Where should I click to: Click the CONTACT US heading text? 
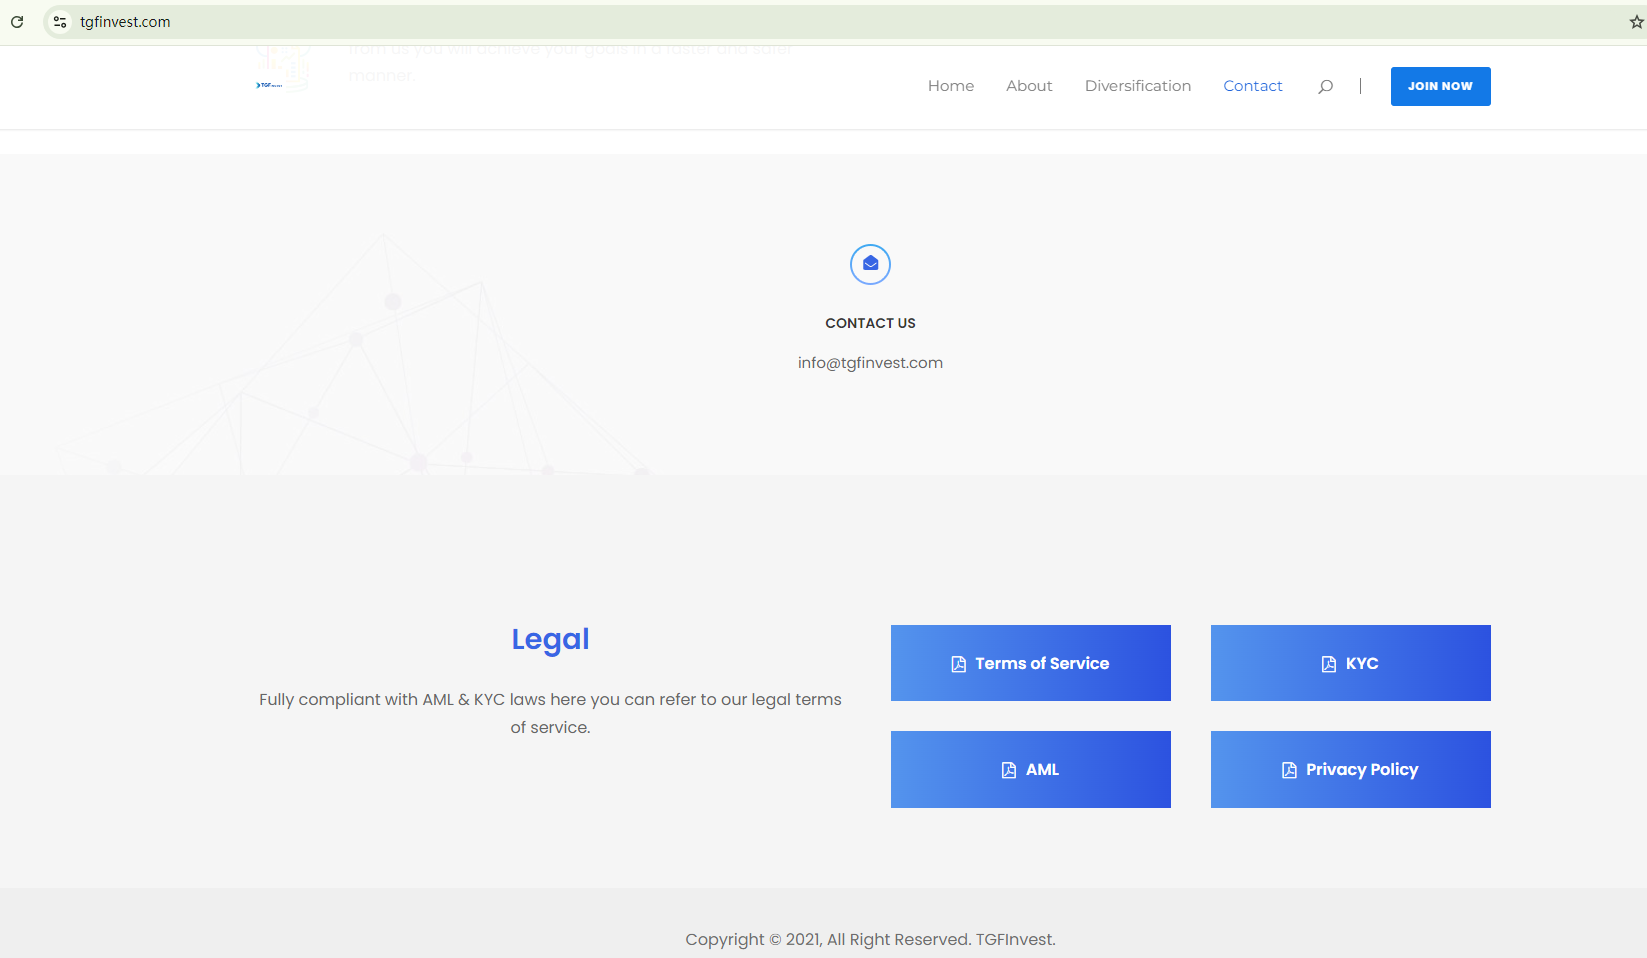pos(870,323)
